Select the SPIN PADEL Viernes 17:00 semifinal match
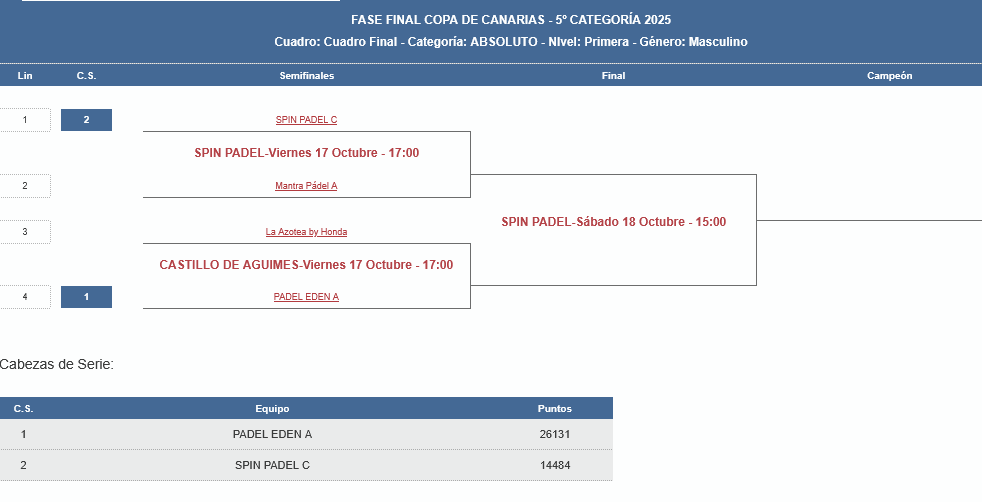982x502 pixels. (306, 153)
